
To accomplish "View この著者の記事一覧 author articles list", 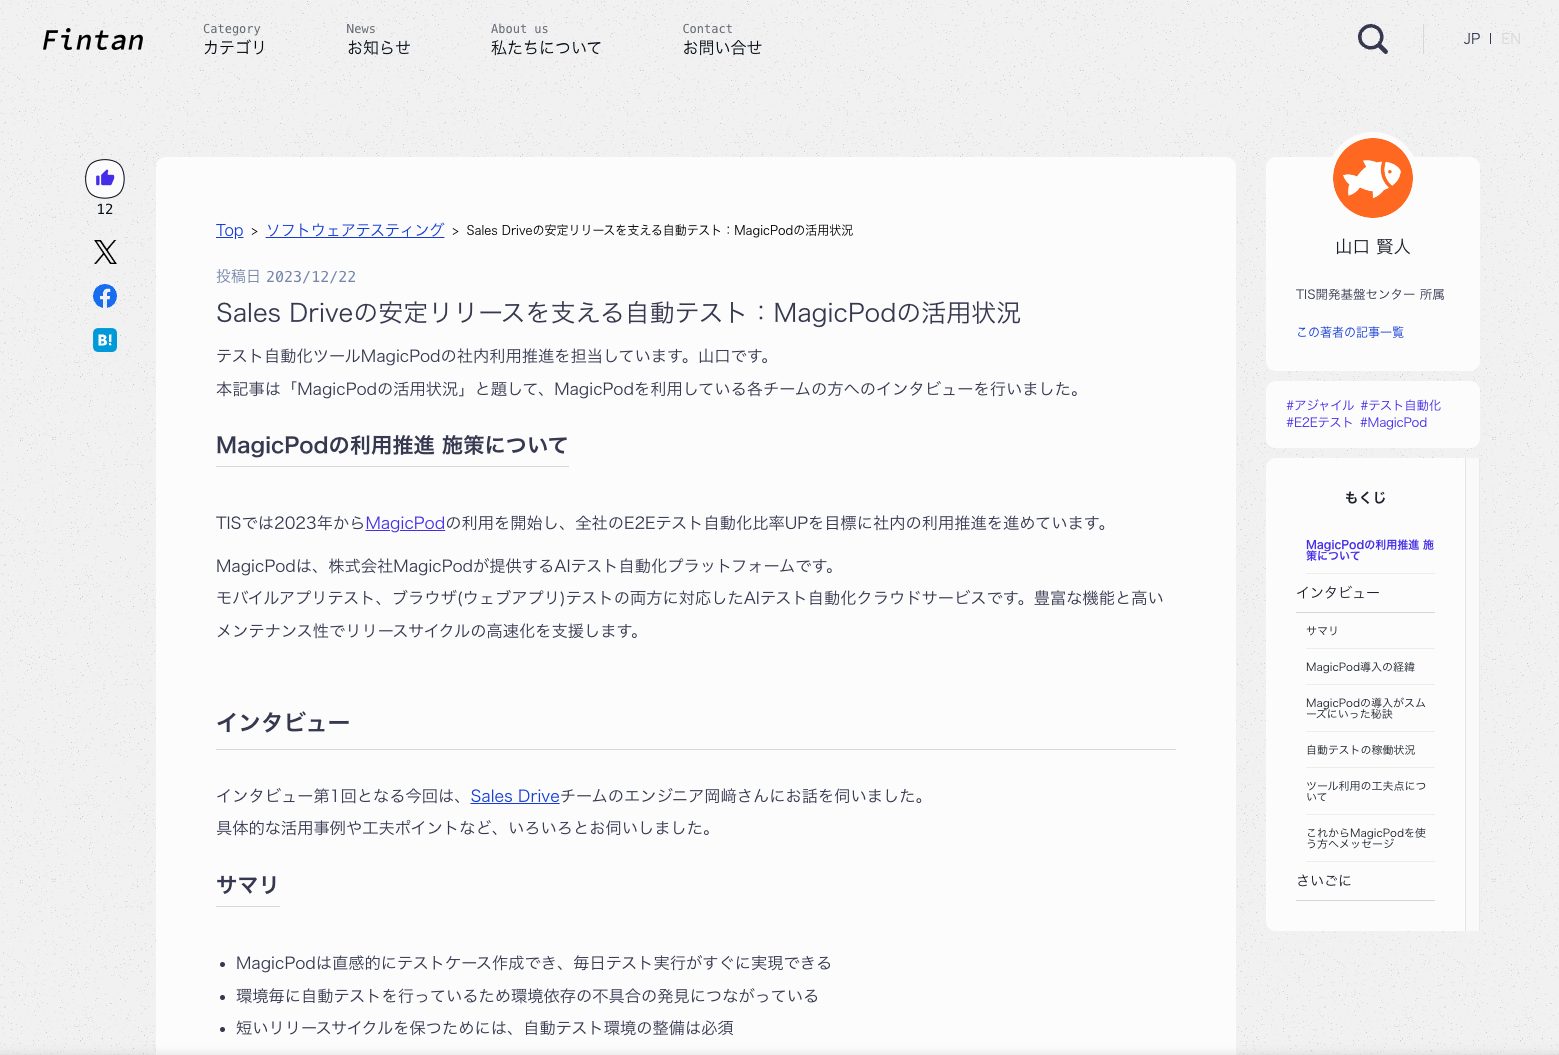I will [x=1350, y=332].
